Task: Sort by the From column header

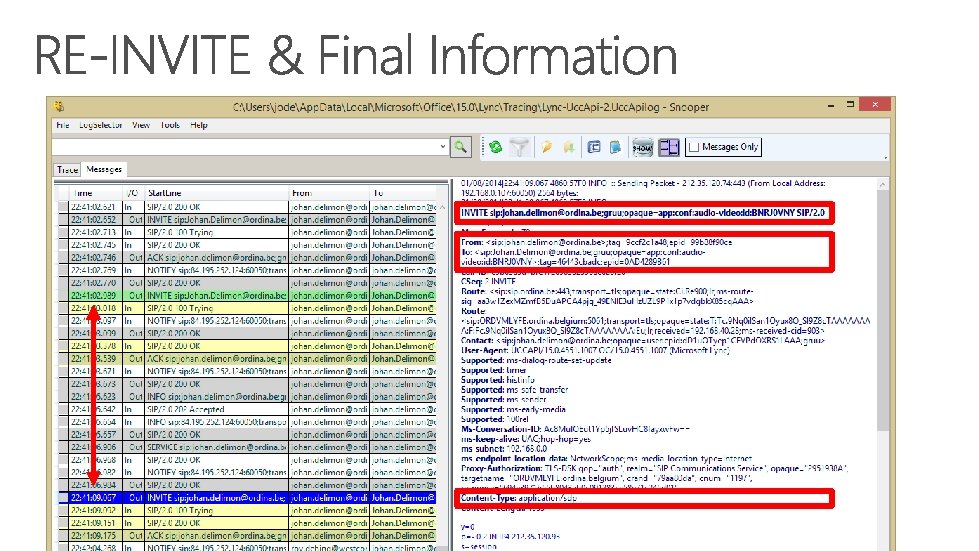Action: (x=328, y=193)
